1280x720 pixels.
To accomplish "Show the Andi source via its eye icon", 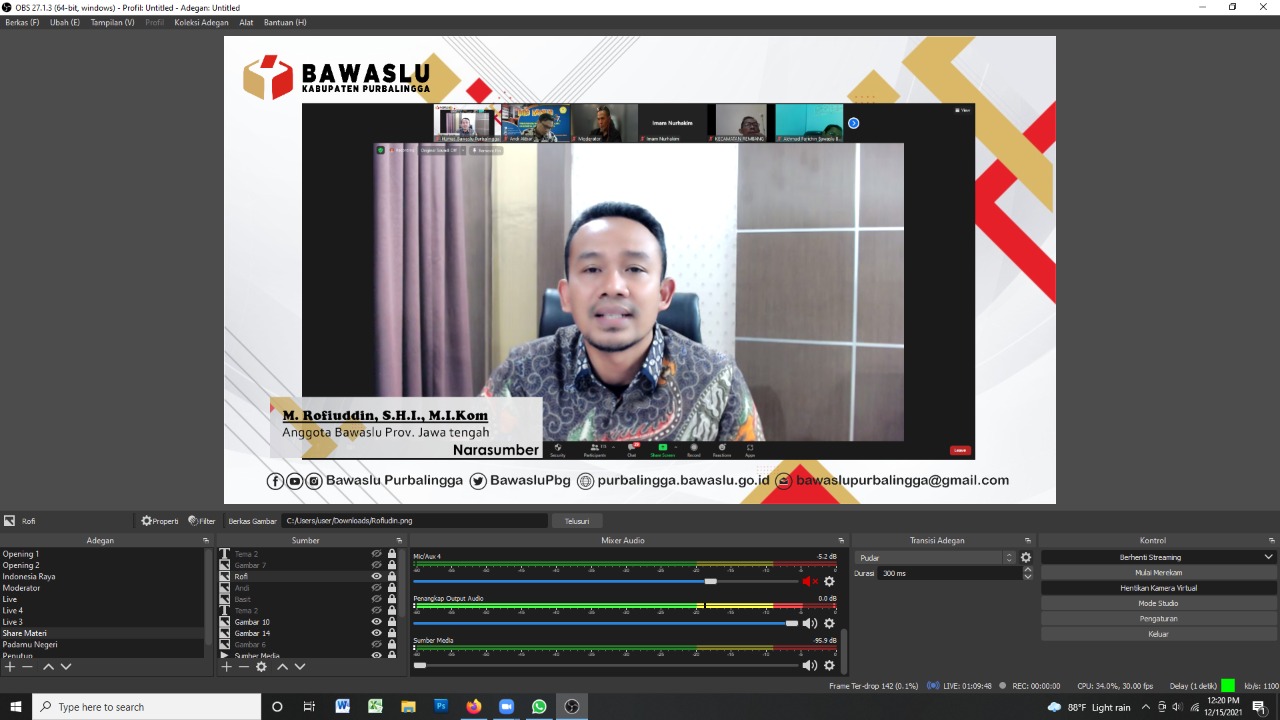I will (x=377, y=588).
